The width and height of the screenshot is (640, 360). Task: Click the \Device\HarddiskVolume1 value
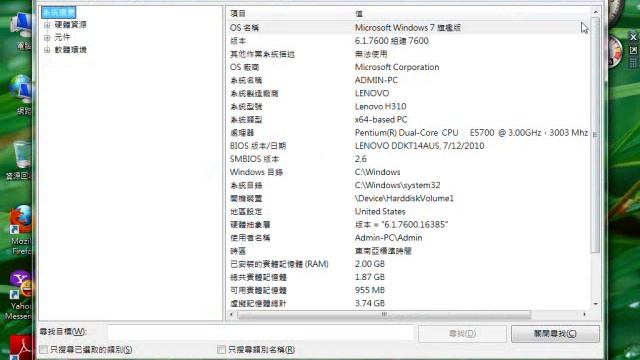pos(404,198)
